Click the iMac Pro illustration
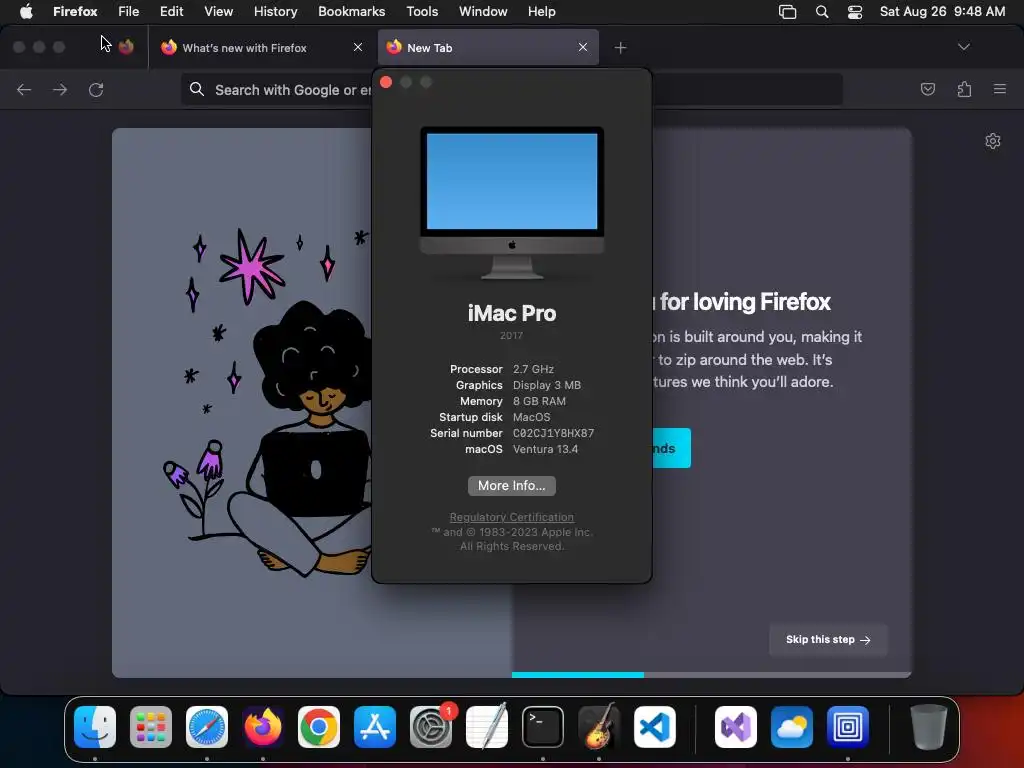 [x=512, y=203]
